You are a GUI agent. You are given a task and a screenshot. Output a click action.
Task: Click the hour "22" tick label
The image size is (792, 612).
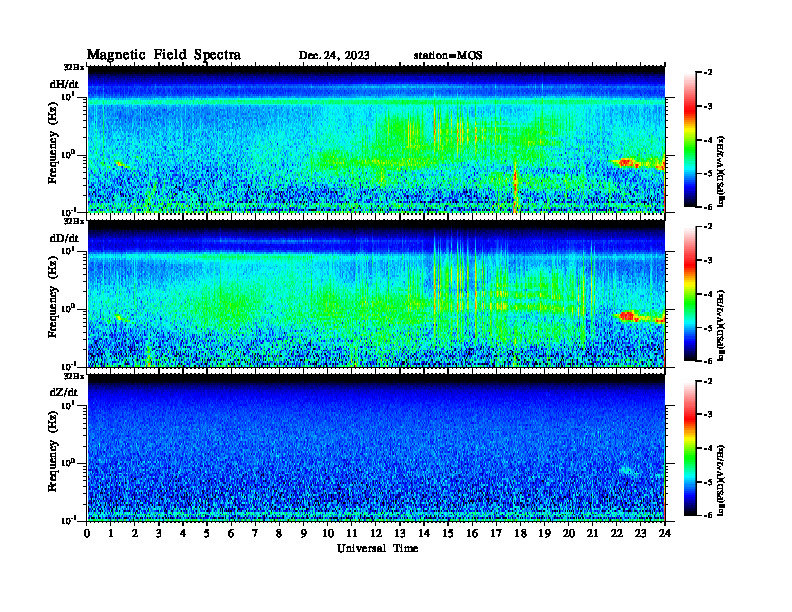pyautogui.click(x=617, y=534)
